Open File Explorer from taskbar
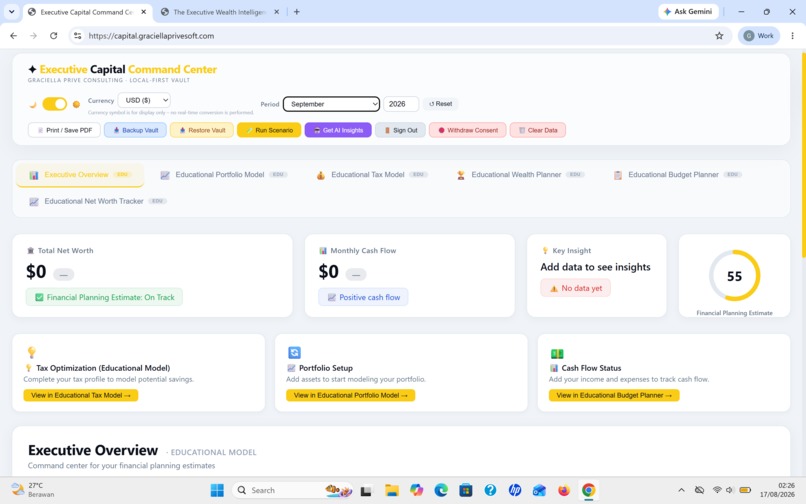806x504 pixels. [392, 490]
